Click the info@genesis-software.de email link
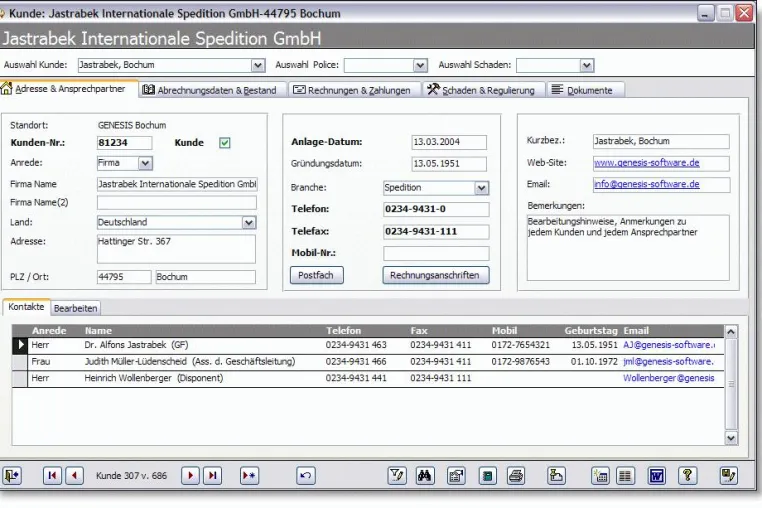The height and width of the screenshot is (508, 762). click(647, 184)
